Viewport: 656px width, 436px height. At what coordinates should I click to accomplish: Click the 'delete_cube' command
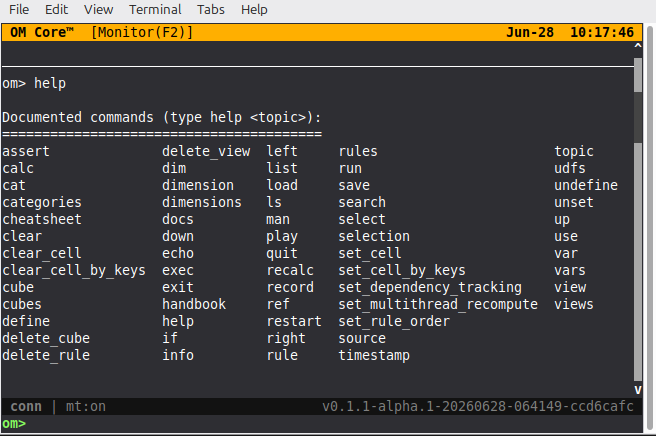[46, 338]
